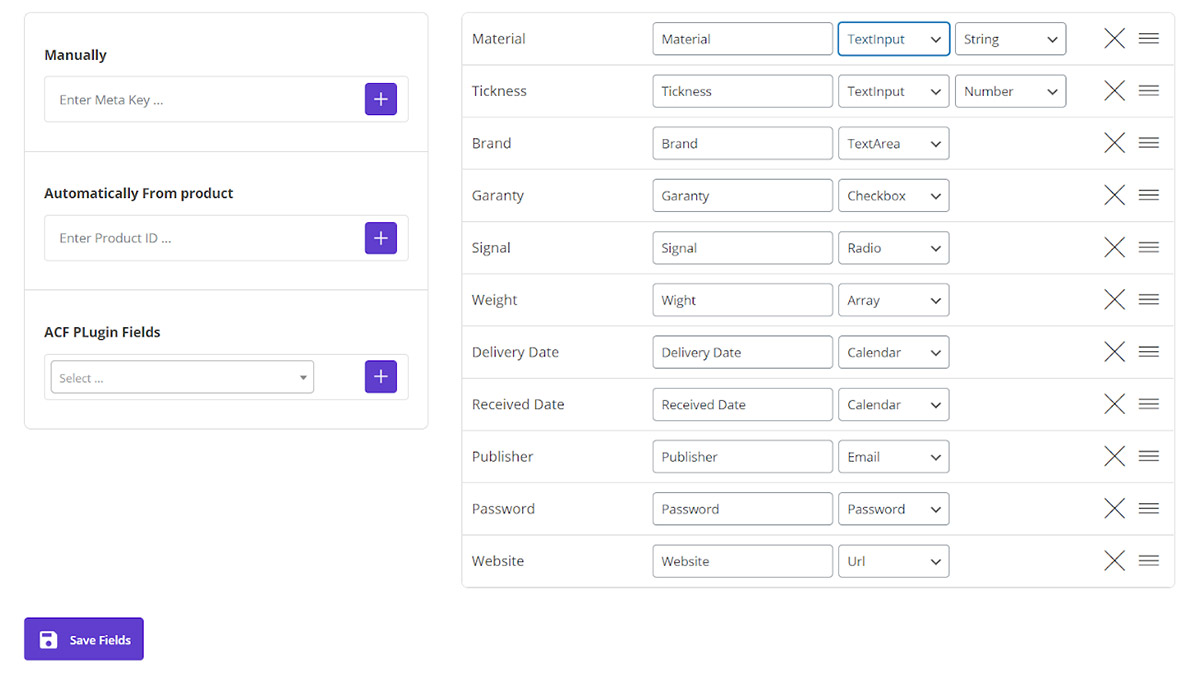
Task: Open the ACF Plugin Fields select dropdown
Action: tap(182, 378)
